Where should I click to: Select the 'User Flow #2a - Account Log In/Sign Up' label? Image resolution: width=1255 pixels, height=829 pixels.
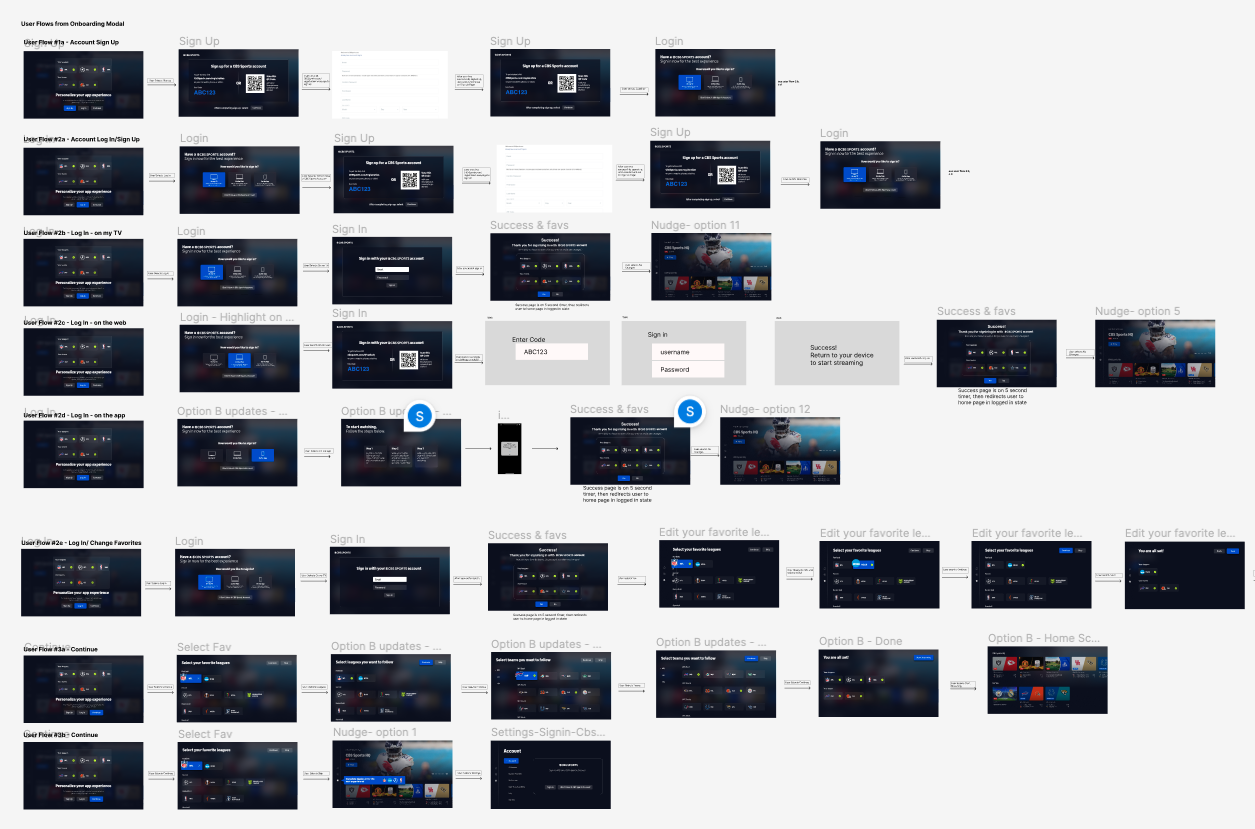point(82,140)
